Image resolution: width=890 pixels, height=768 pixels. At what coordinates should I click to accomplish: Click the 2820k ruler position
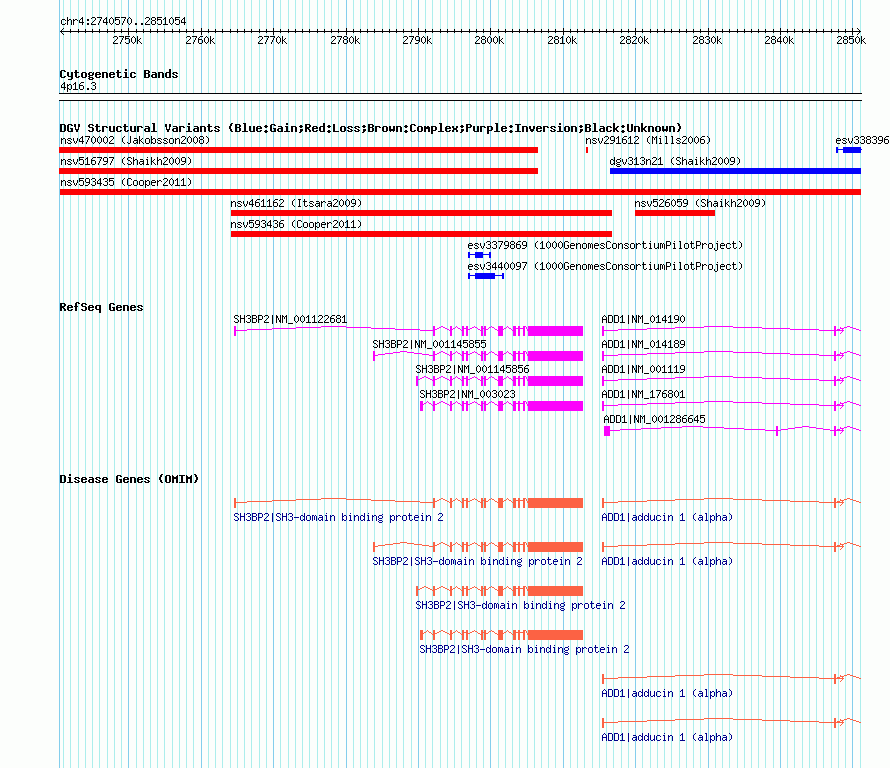tap(634, 40)
